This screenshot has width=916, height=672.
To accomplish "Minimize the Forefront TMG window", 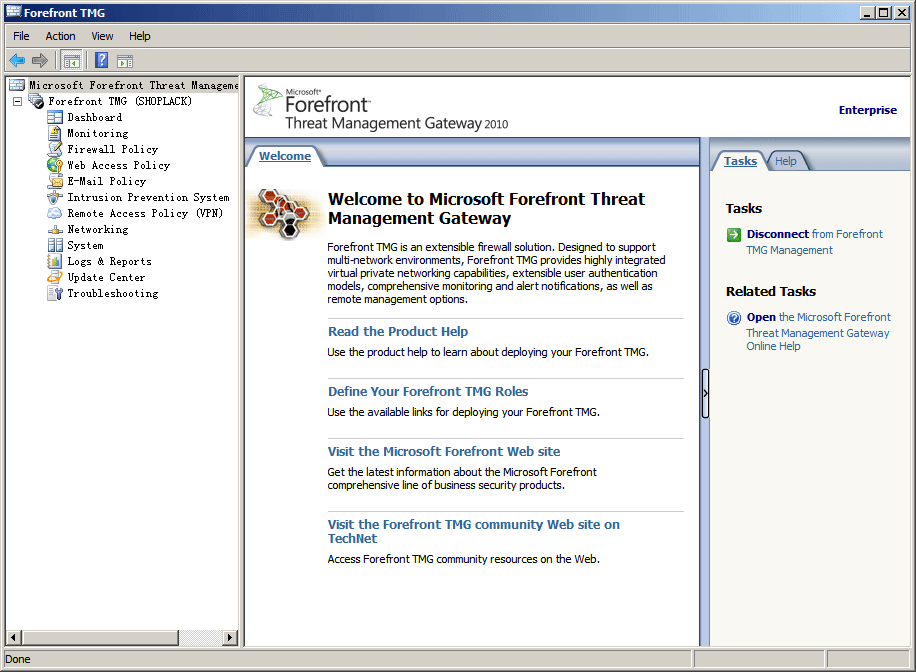I will pyautogui.click(x=868, y=12).
